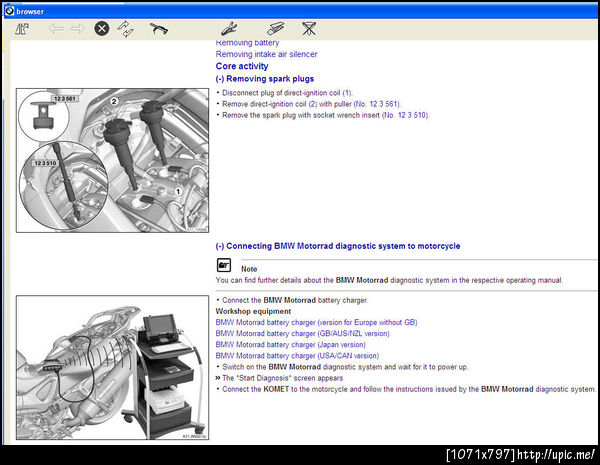Go back with left arrow icon
The height and width of the screenshot is (465, 600).
click(56, 28)
